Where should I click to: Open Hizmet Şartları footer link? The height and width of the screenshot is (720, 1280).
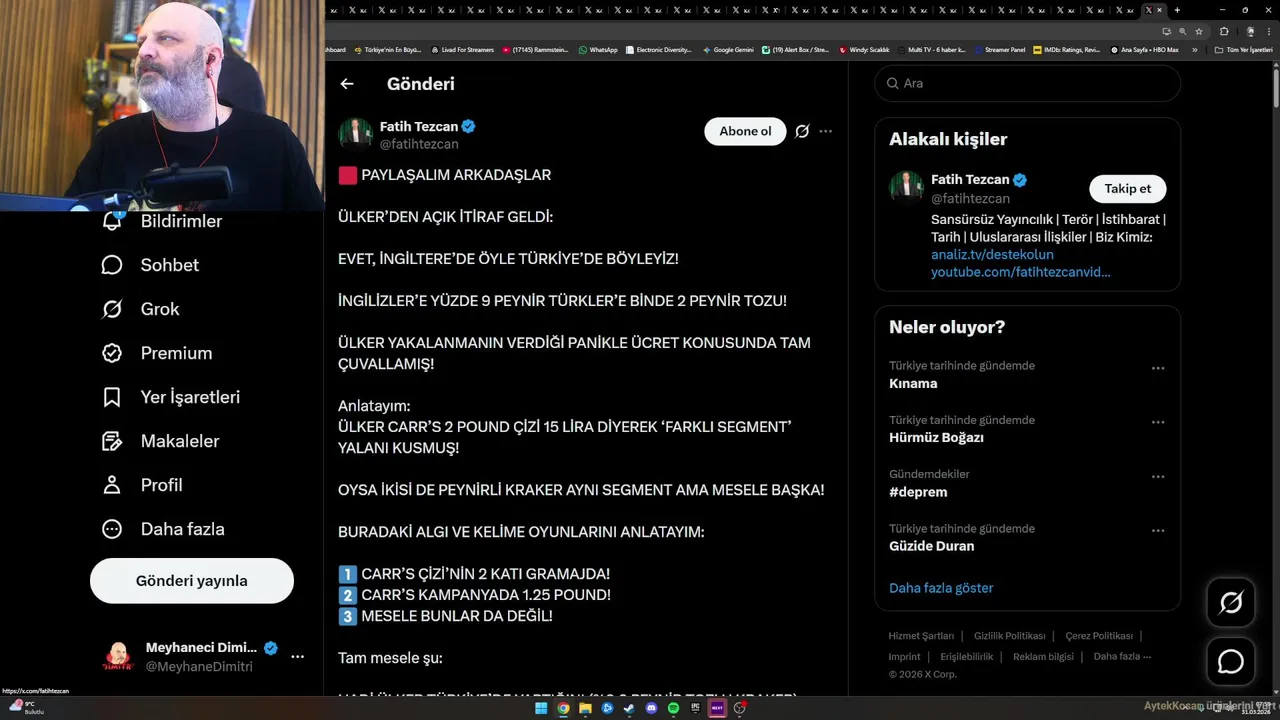click(x=921, y=636)
